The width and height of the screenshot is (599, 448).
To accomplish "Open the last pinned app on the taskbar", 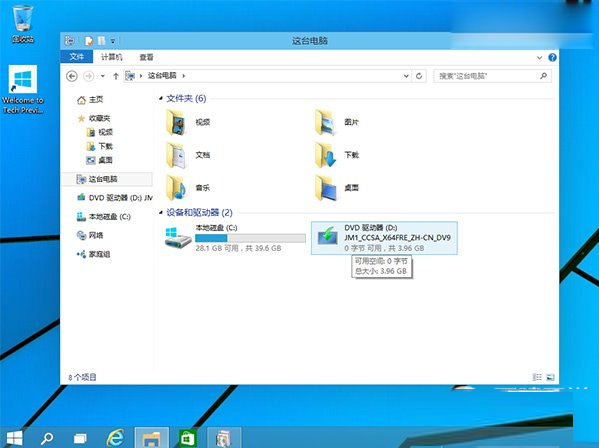I will pos(224,438).
